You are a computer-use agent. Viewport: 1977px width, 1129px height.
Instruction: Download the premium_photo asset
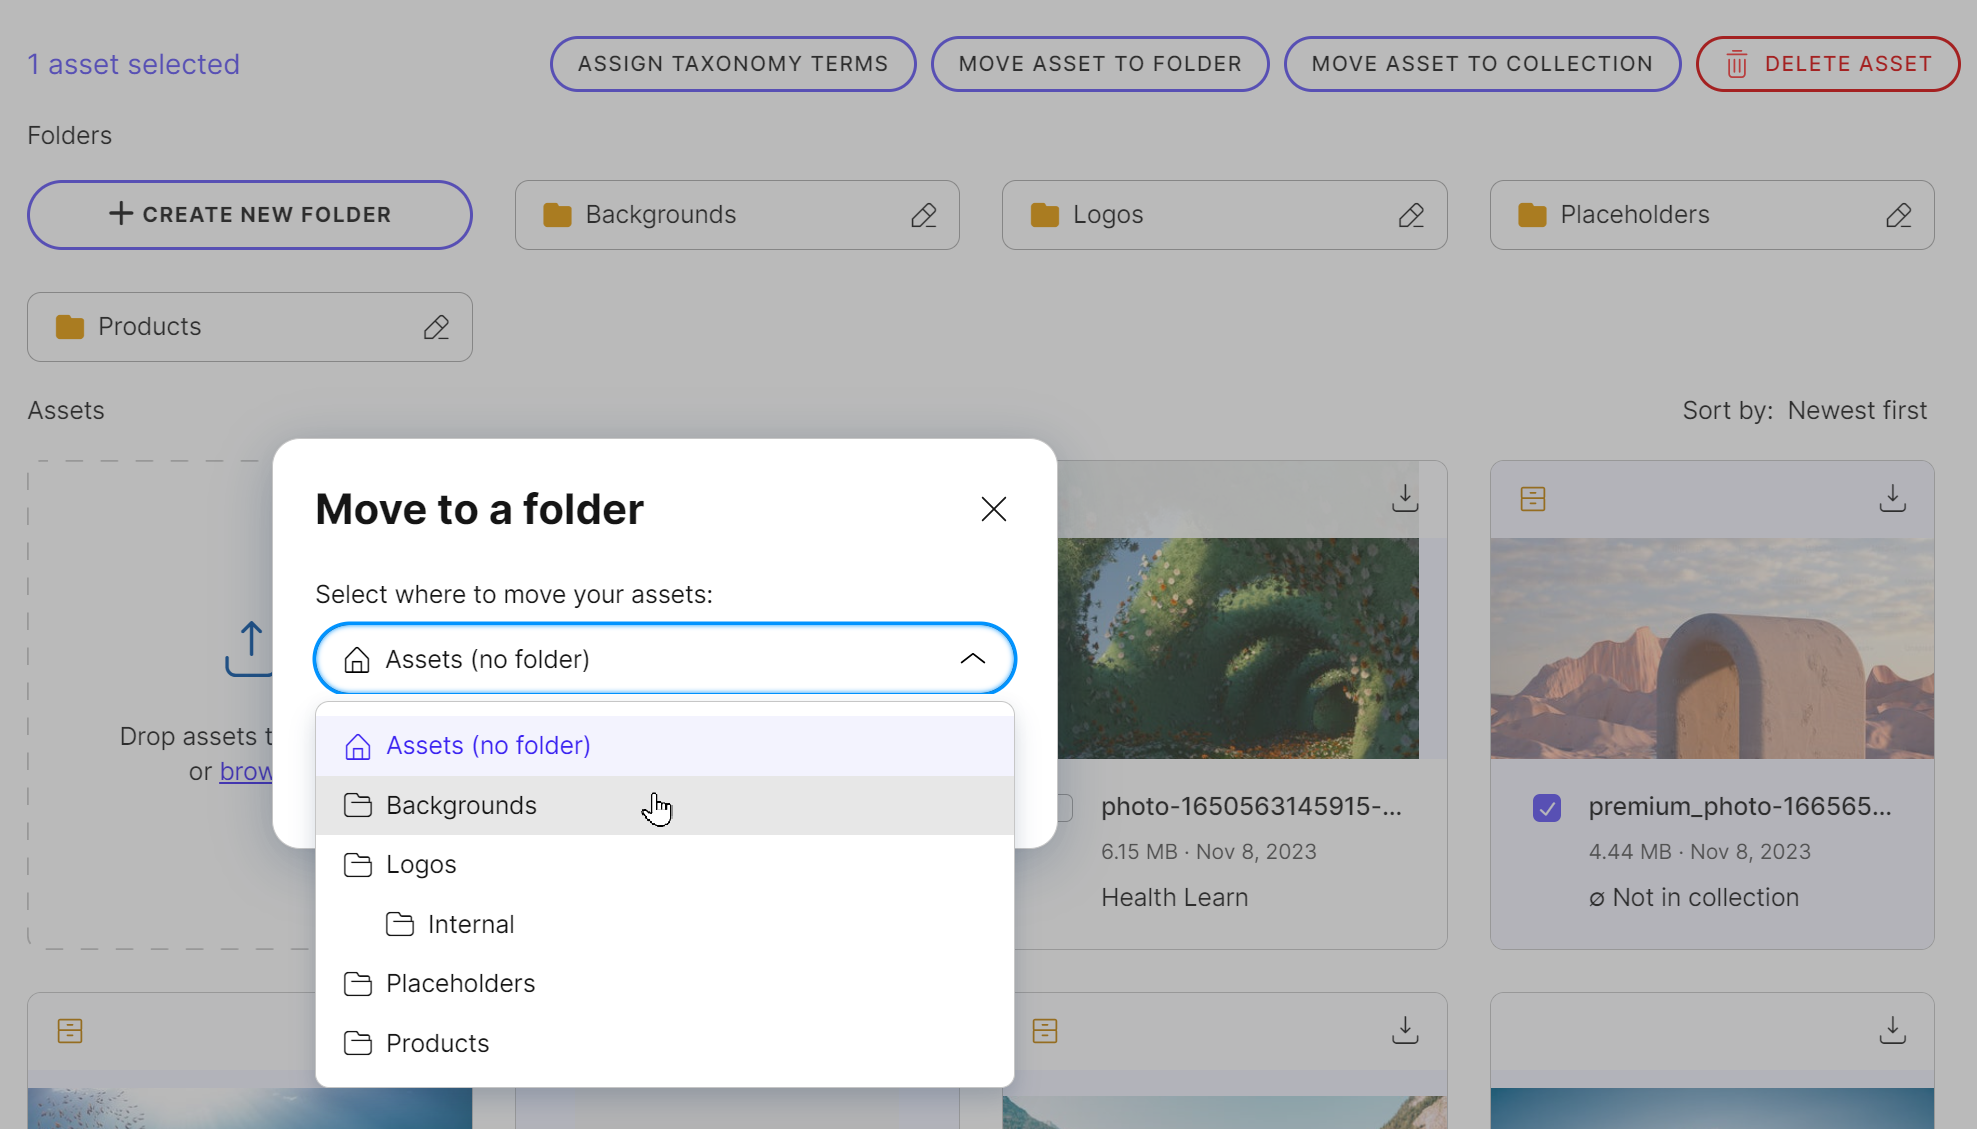[x=1892, y=498]
